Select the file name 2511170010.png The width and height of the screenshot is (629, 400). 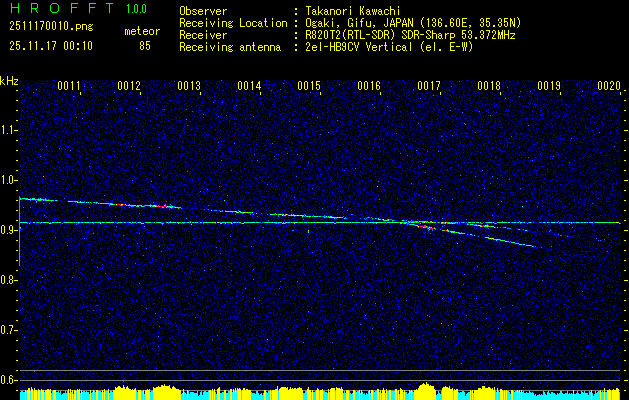51,27
